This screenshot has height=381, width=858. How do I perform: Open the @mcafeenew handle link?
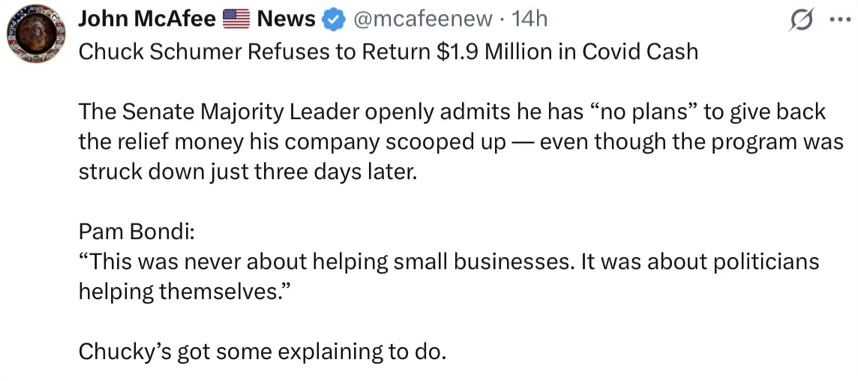(x=420, y=20)
